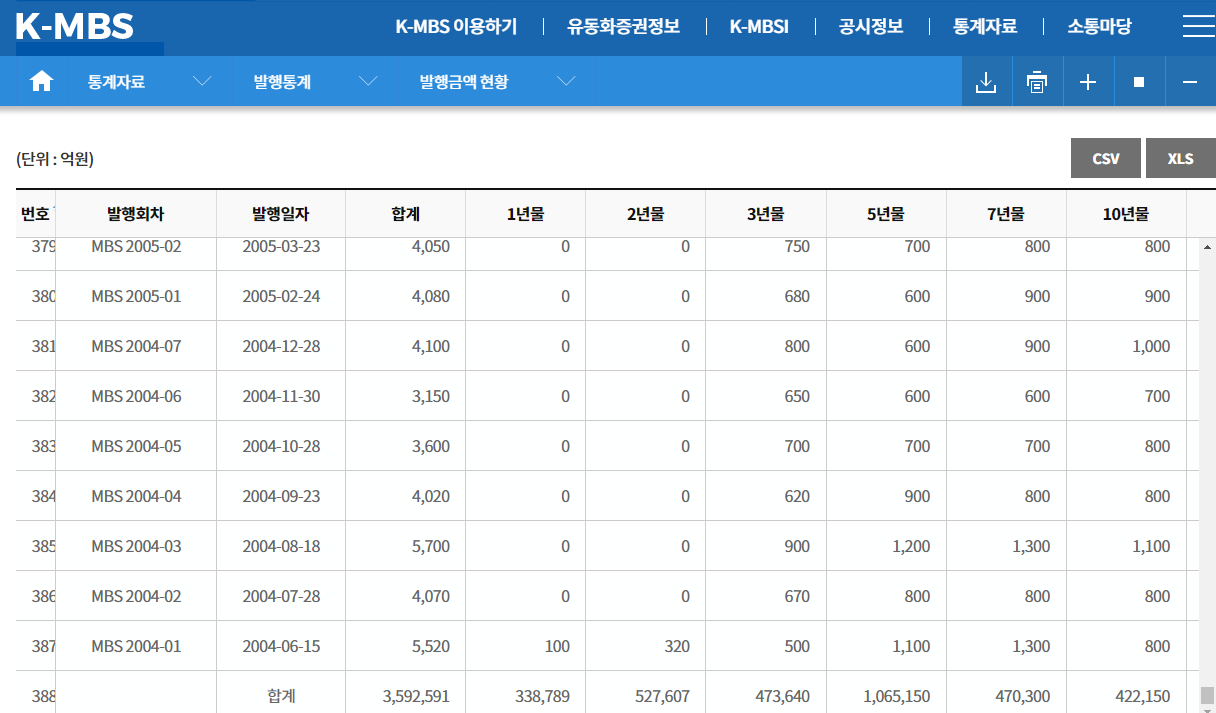The width and height of the screenshot is (1216, 713).
Task: Select the MBS 2005-01 row name
Action: coord(136,296)
